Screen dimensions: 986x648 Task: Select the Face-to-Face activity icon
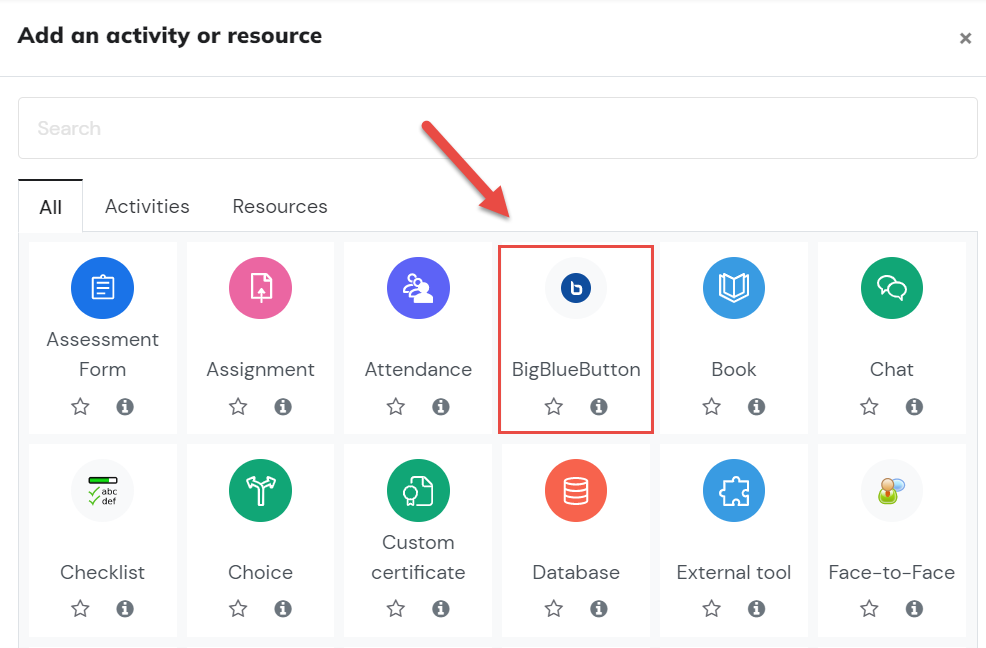coord(892,491)
